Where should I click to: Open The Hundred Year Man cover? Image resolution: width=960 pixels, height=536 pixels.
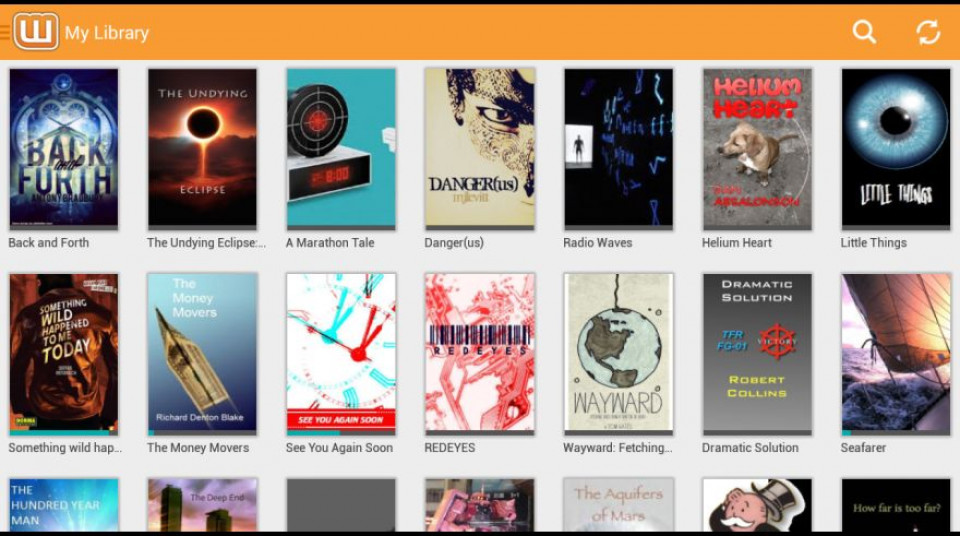(64, 505)
